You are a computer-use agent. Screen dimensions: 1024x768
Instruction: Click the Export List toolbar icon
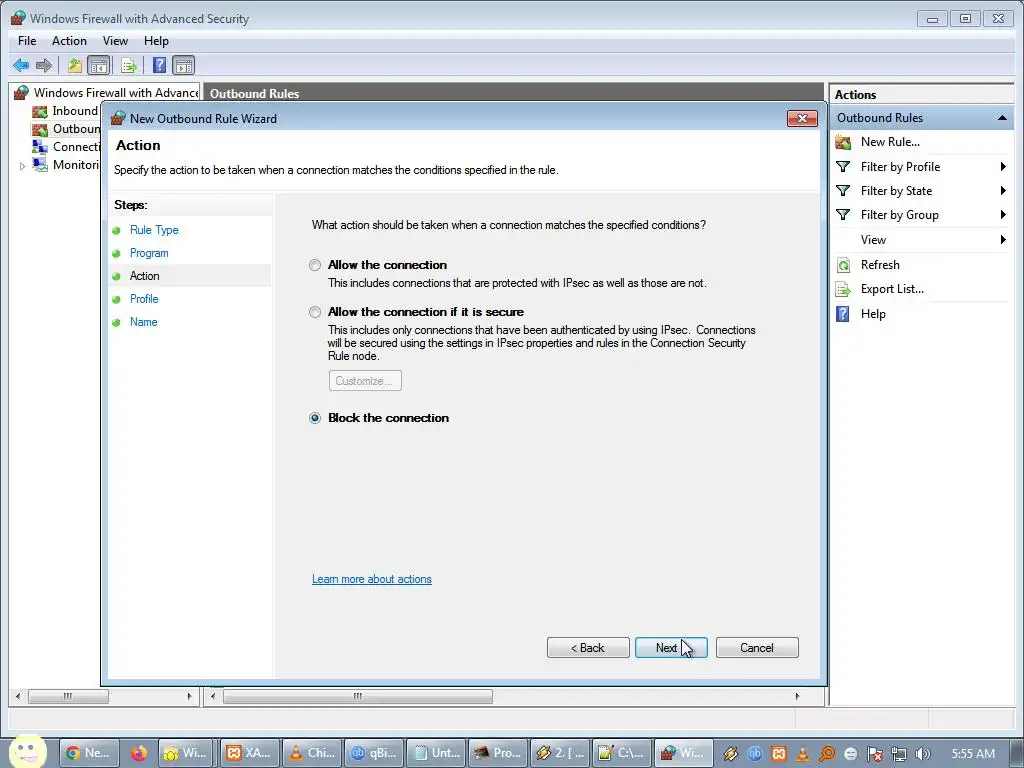(x=129, y=65)
